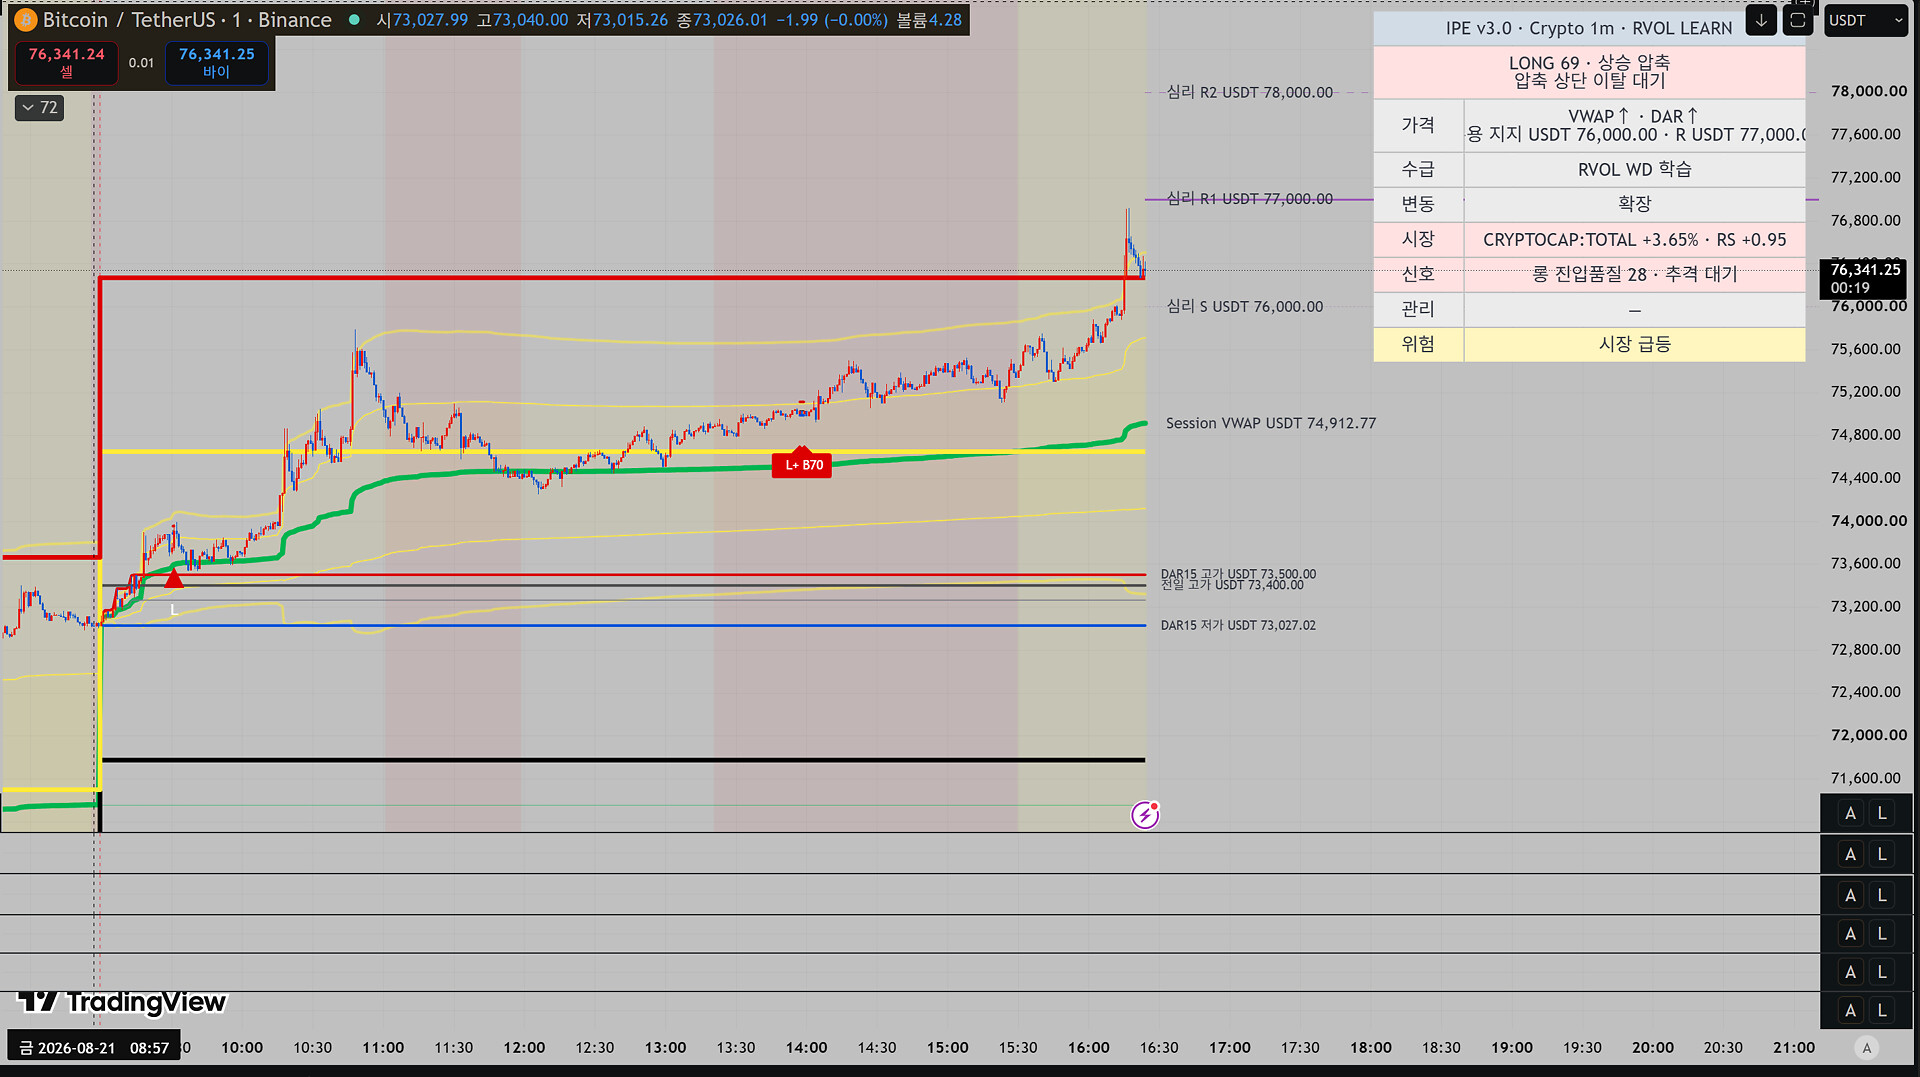
Task: Click the 관리 row label
Action: pos(1418,309)
